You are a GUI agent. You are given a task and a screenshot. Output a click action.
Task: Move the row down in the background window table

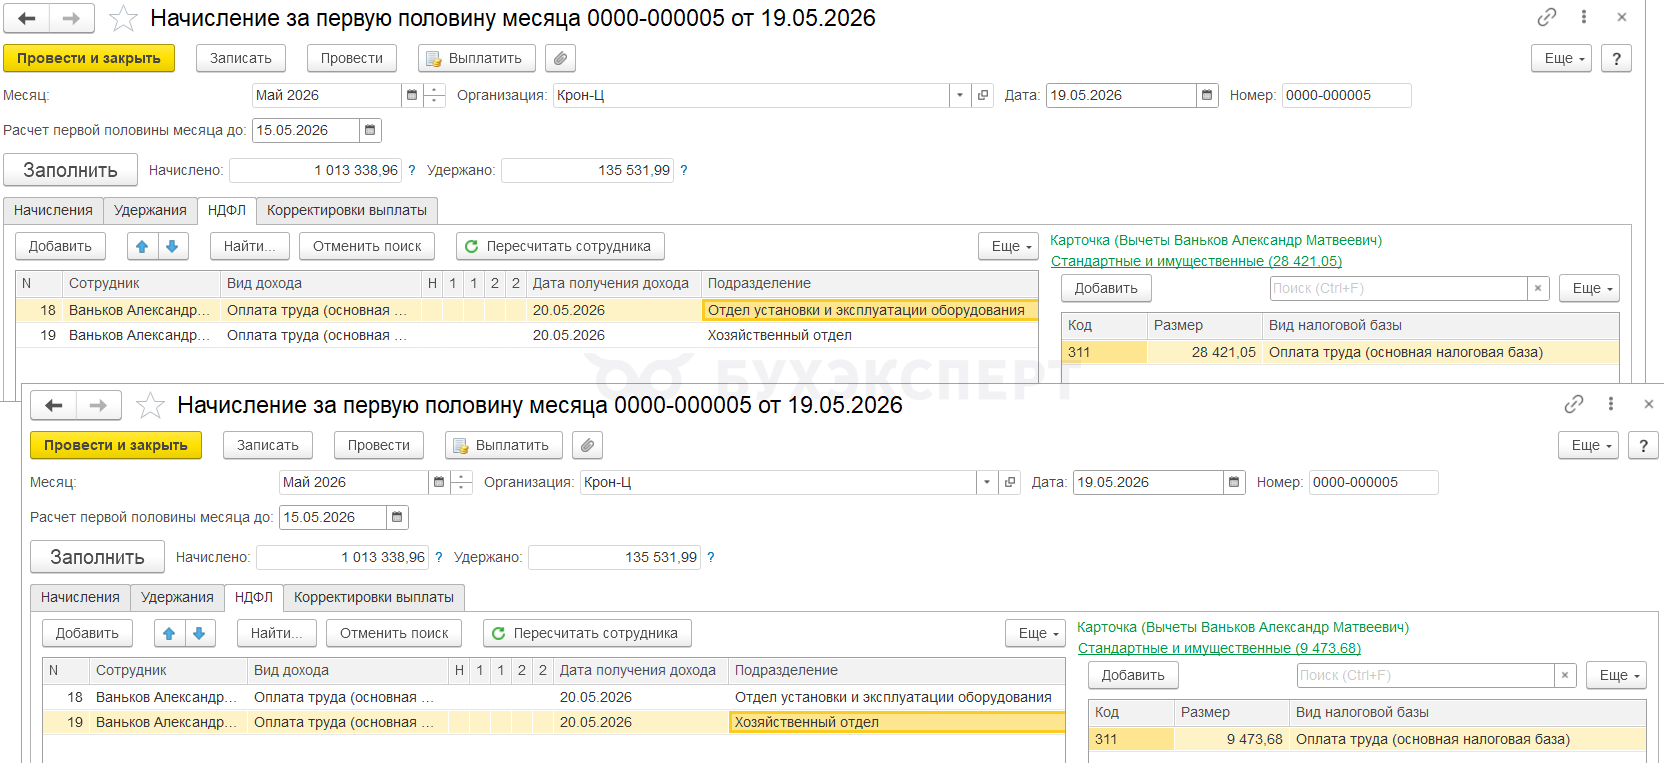tap(172, 246)
